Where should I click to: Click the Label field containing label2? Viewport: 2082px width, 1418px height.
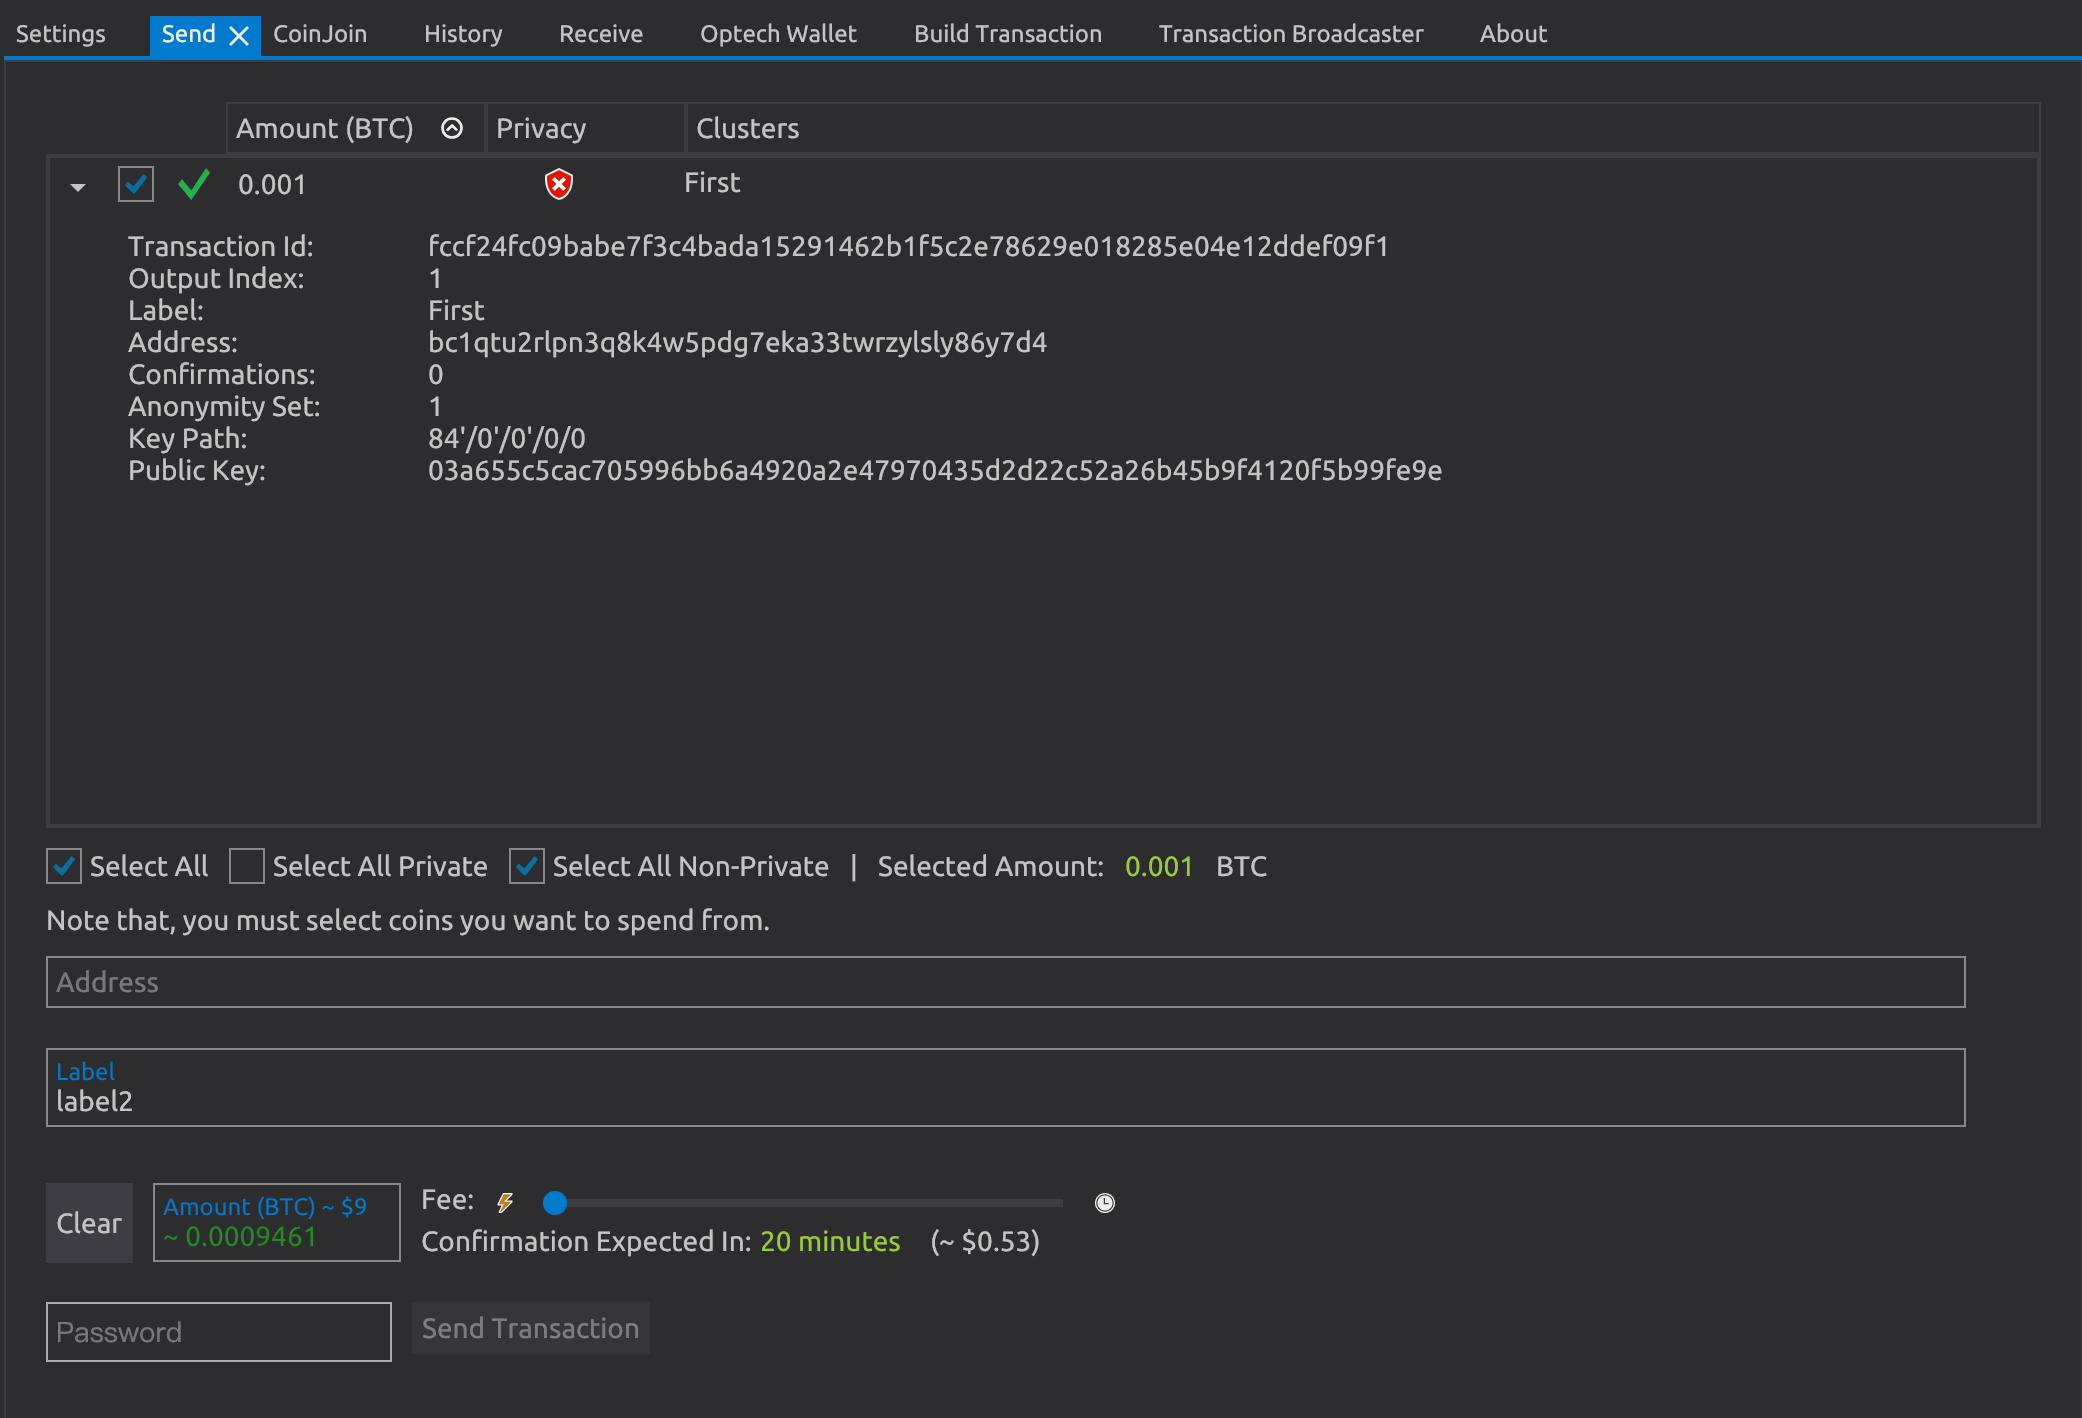(x=1006, y=1088)
